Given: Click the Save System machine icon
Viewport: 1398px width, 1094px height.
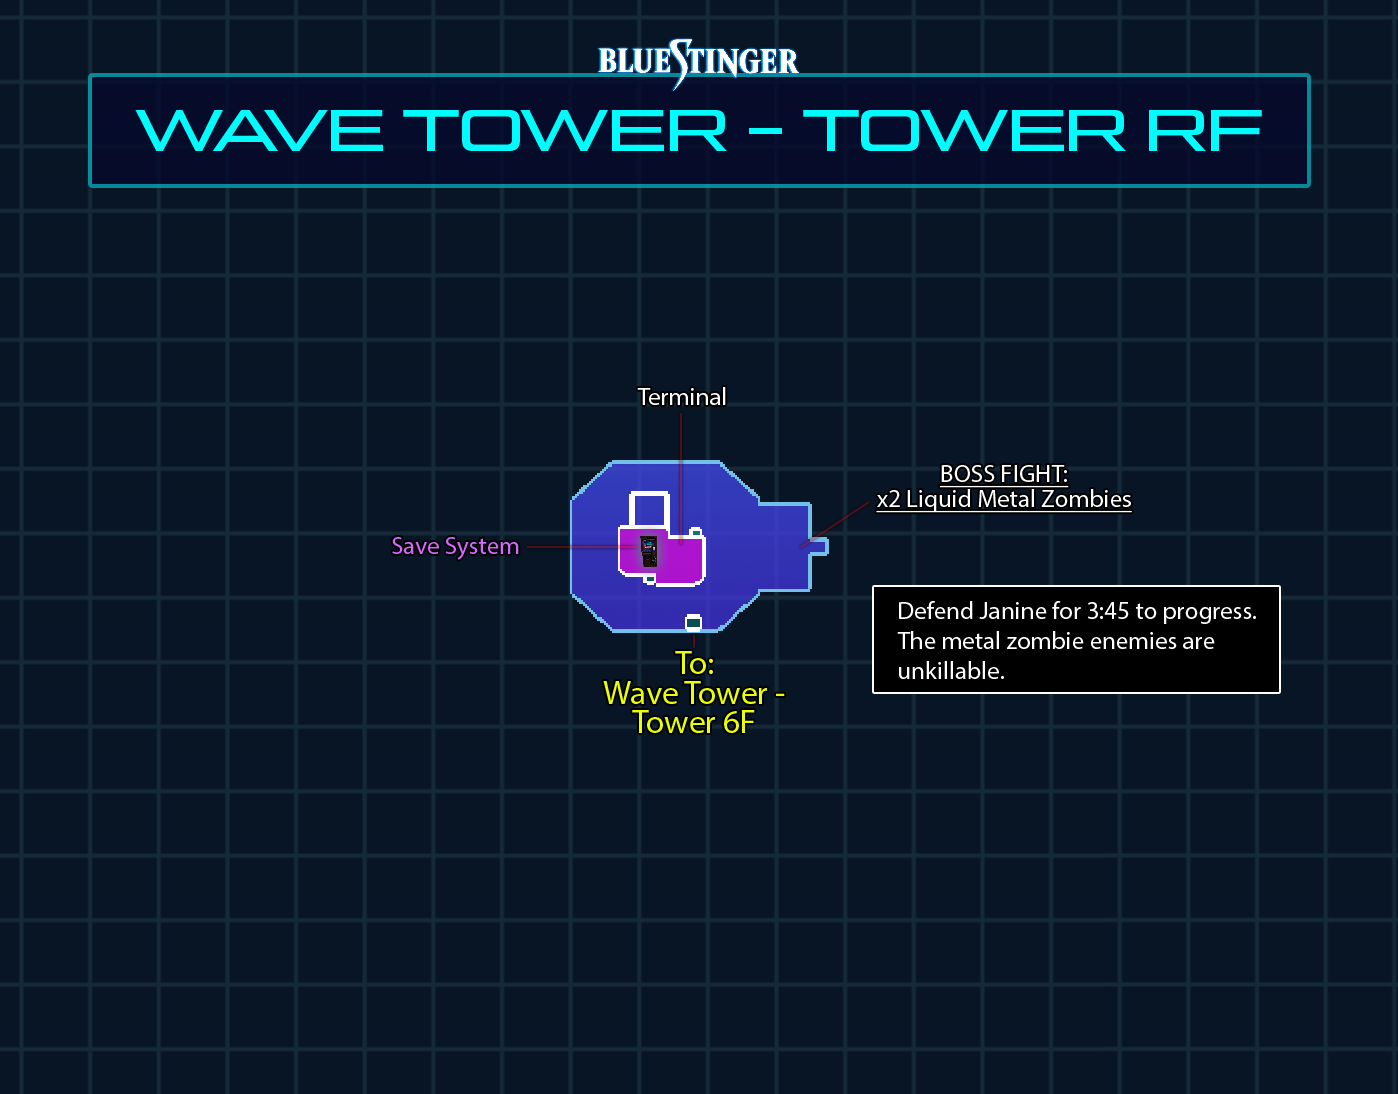Looking at the screenshot, I should click(649, 552).
